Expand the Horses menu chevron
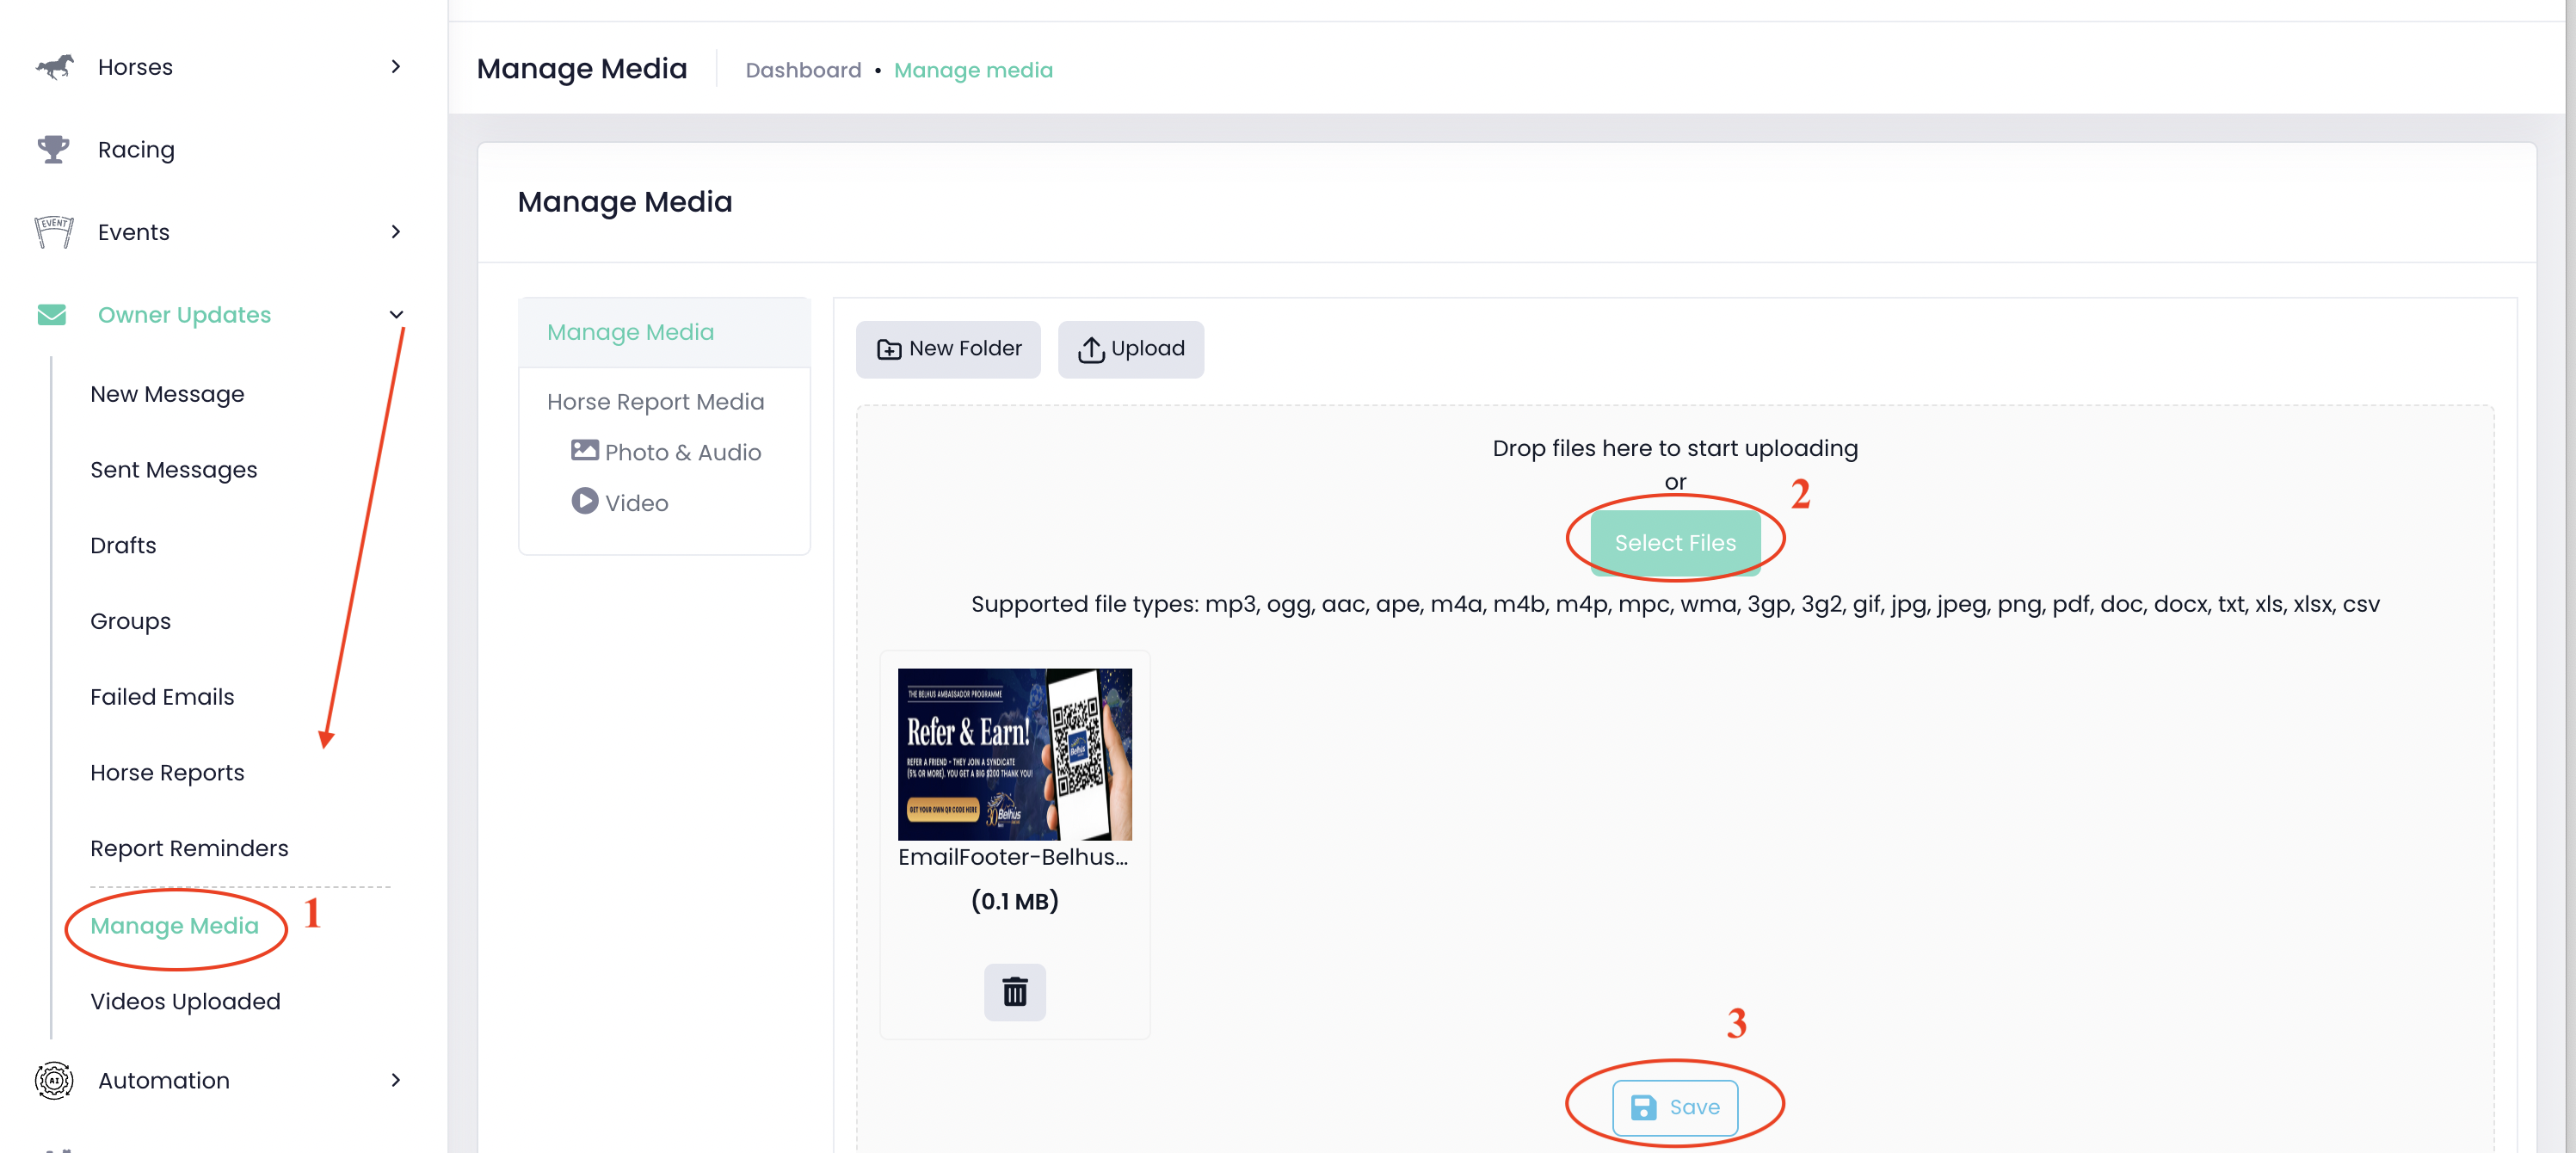 click(x=396, y=67)
